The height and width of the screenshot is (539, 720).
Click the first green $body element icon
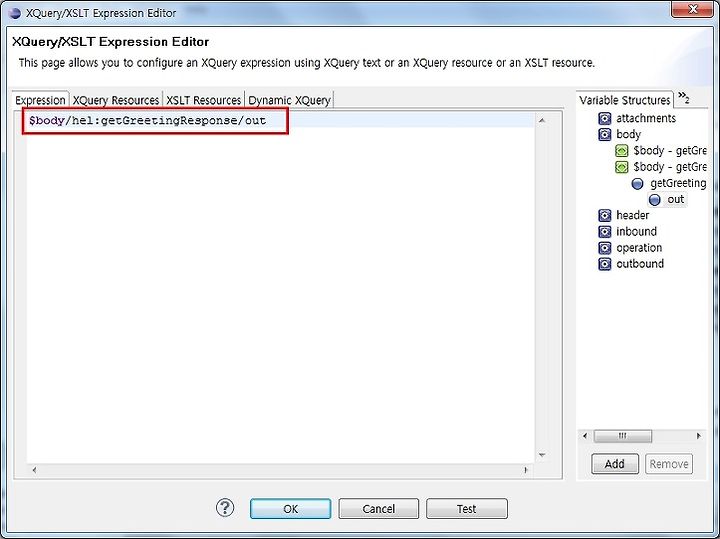click(621, 151)
